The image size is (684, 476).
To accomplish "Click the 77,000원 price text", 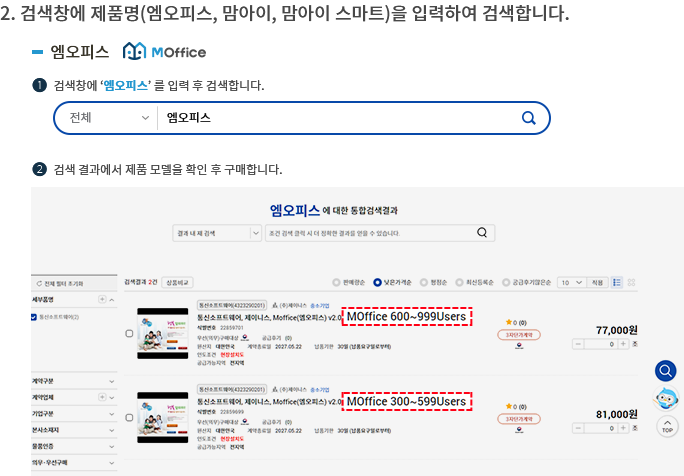I will coord(616,330).
